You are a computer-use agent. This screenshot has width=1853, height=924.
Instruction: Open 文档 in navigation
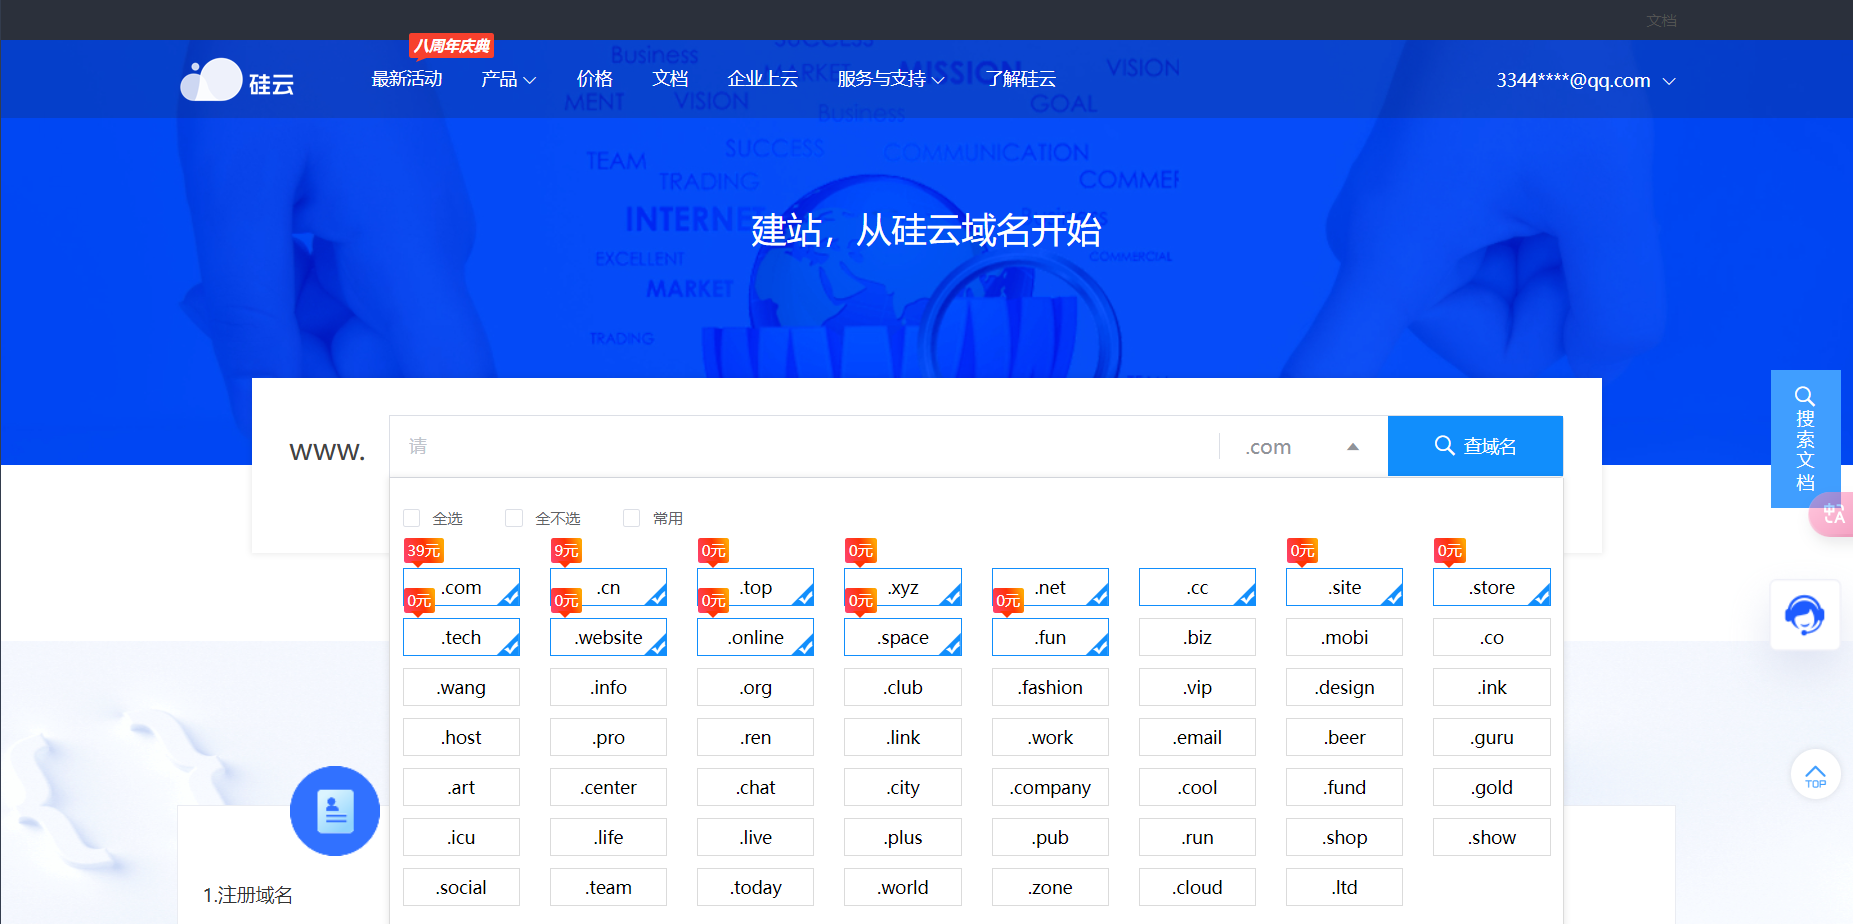670,79
